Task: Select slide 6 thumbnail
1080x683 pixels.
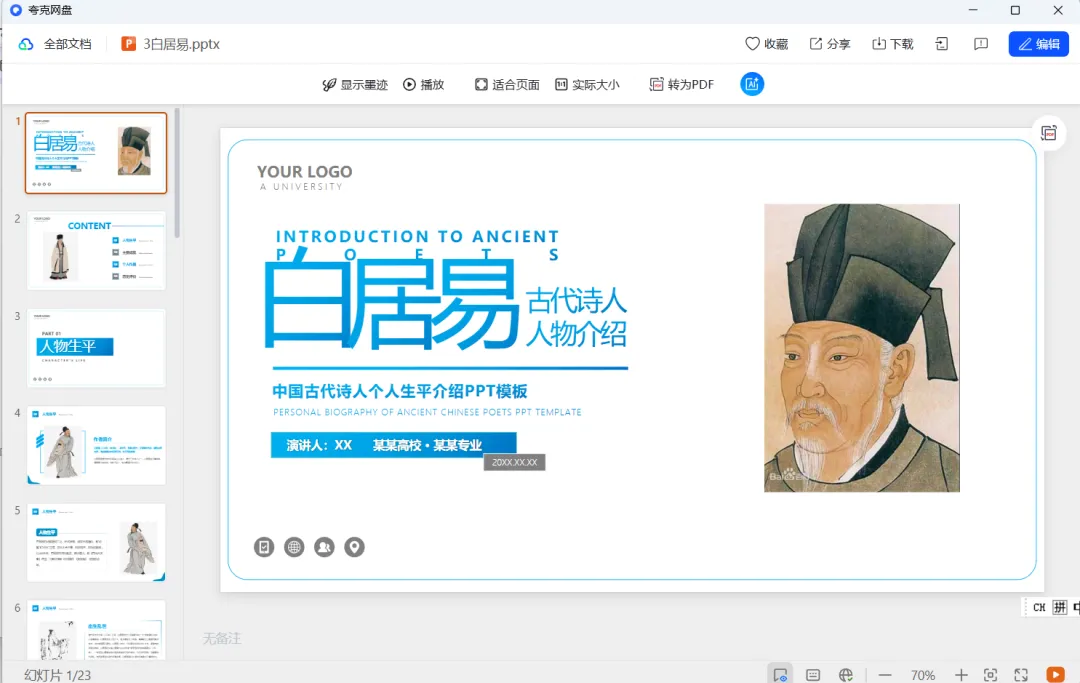Action: (x=96, y=630)
